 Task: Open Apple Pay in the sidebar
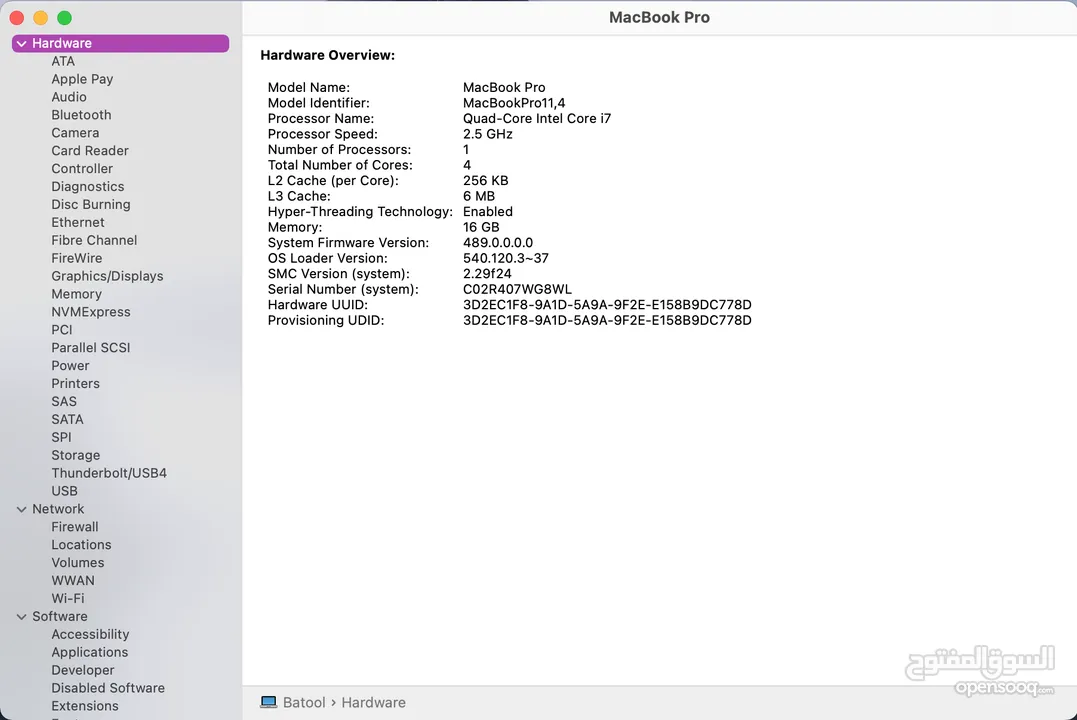point(82,79)
